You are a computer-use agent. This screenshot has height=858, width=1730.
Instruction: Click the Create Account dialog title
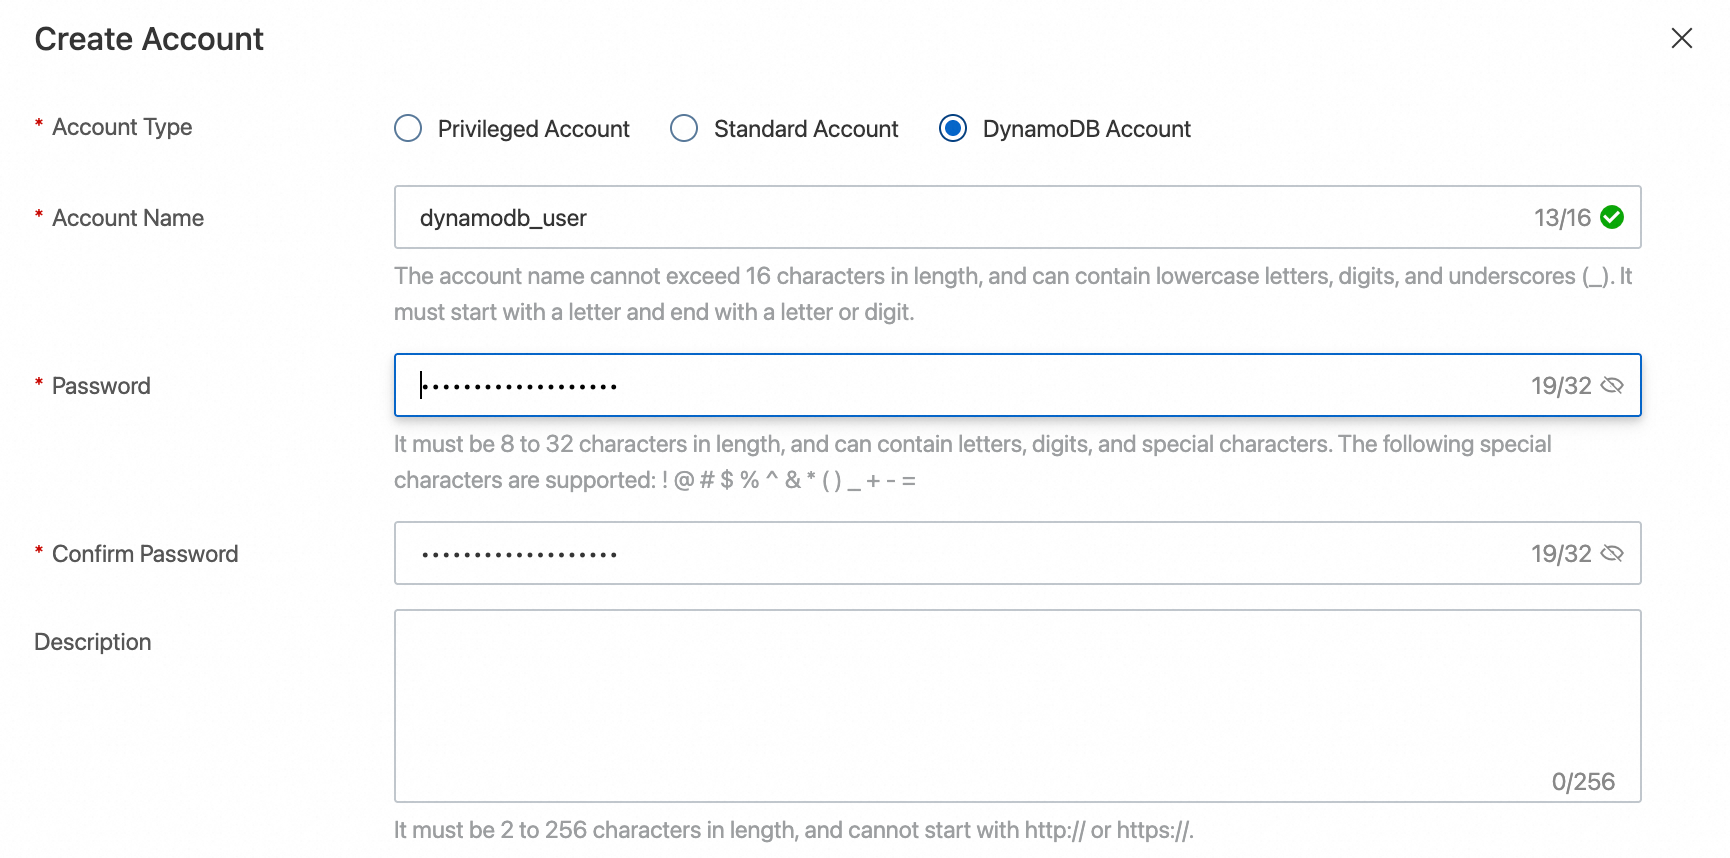[149, 39]
